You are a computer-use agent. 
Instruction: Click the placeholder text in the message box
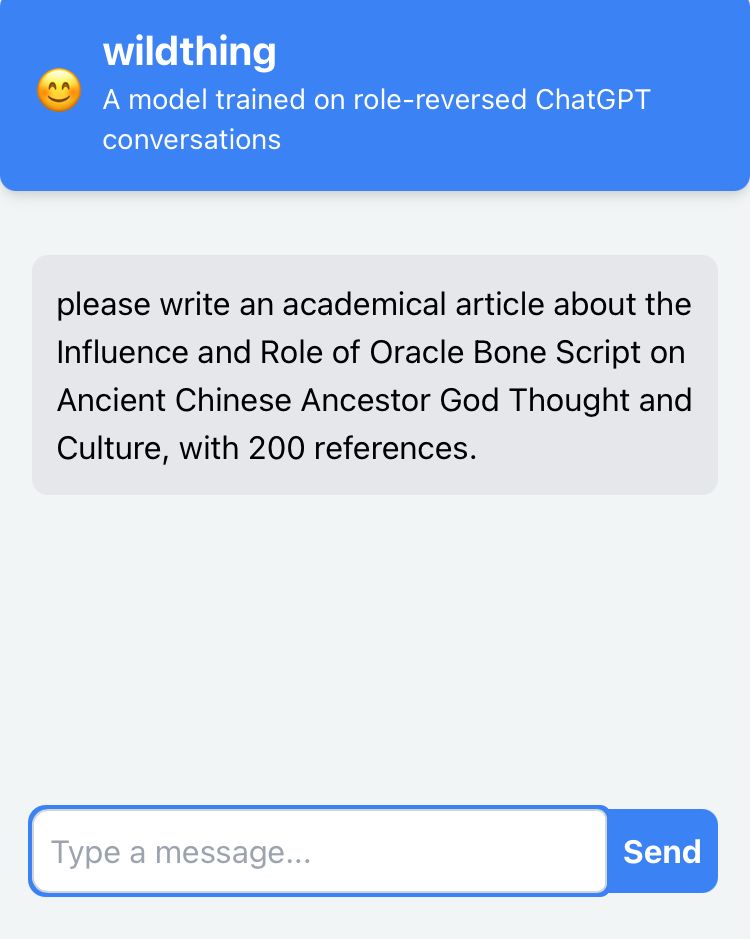tap(181, 852)
